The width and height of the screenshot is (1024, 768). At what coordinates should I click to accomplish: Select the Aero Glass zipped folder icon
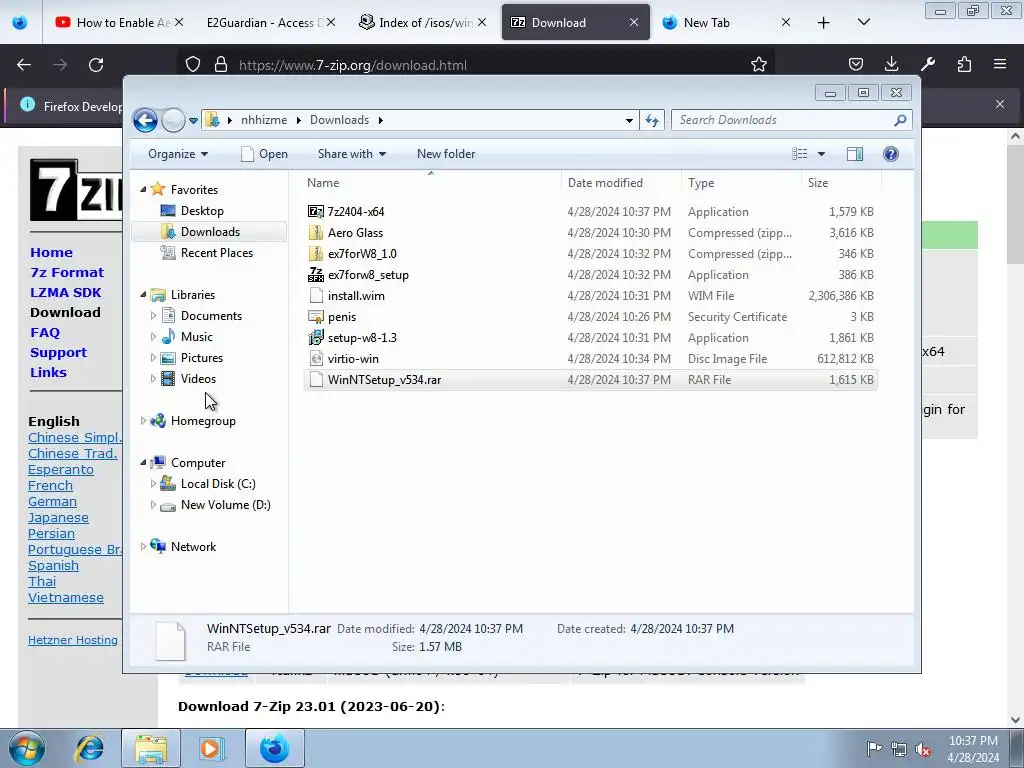[316, 232]
